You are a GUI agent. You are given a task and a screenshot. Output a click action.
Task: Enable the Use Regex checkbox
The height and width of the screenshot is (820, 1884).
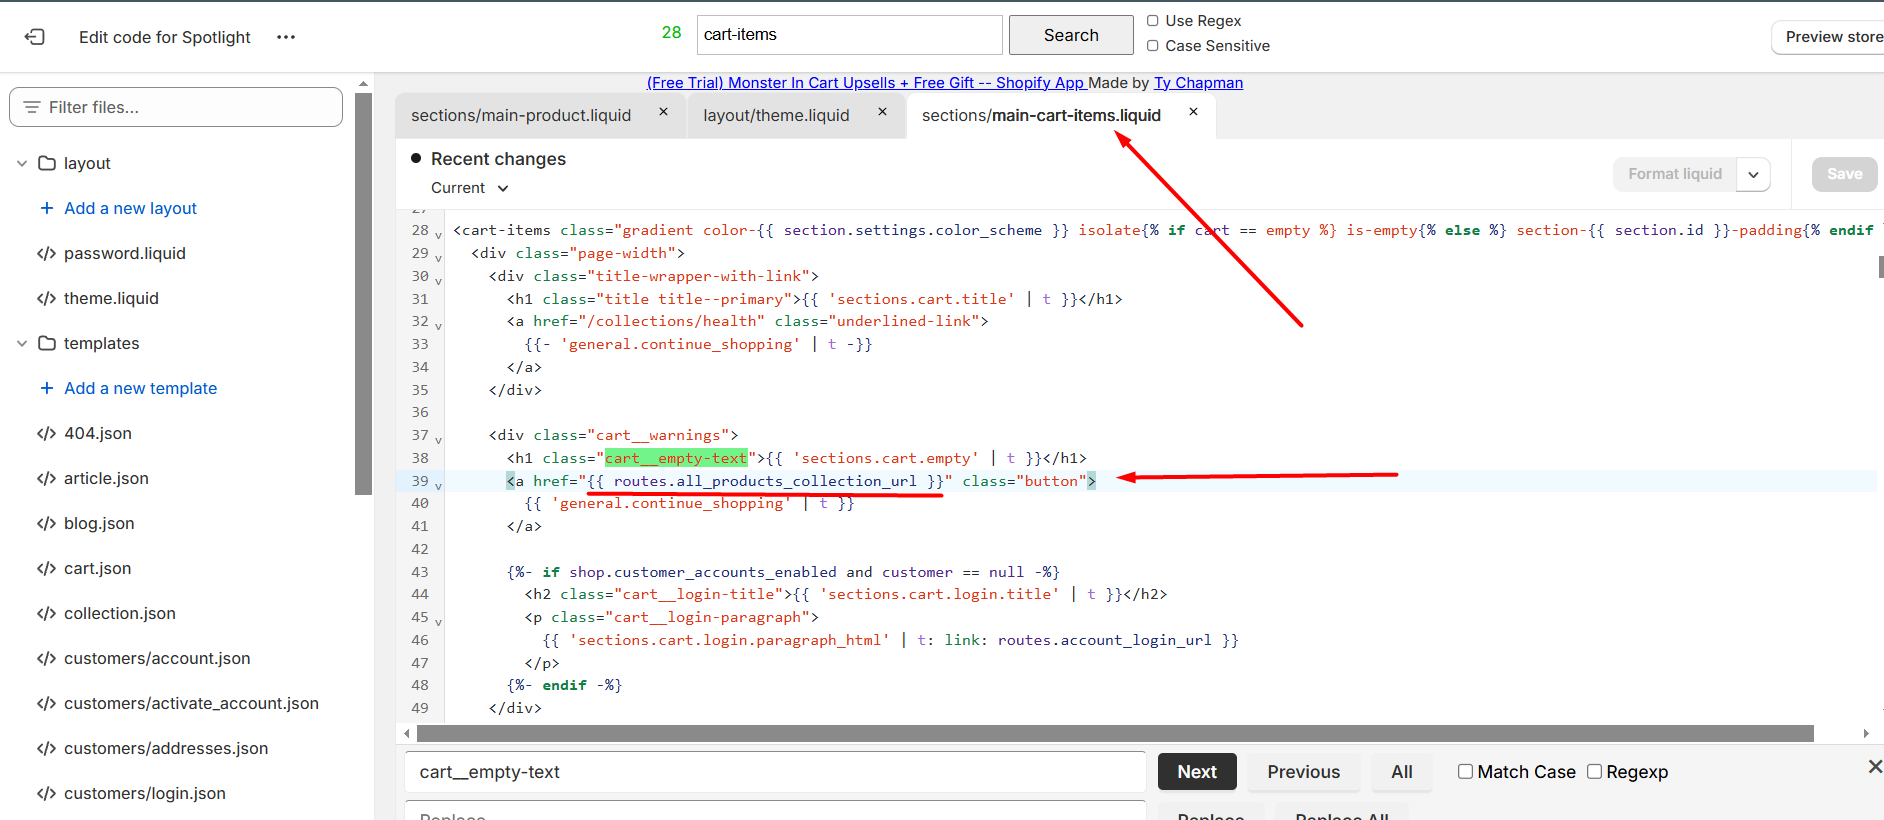(x=1153, y=20)
